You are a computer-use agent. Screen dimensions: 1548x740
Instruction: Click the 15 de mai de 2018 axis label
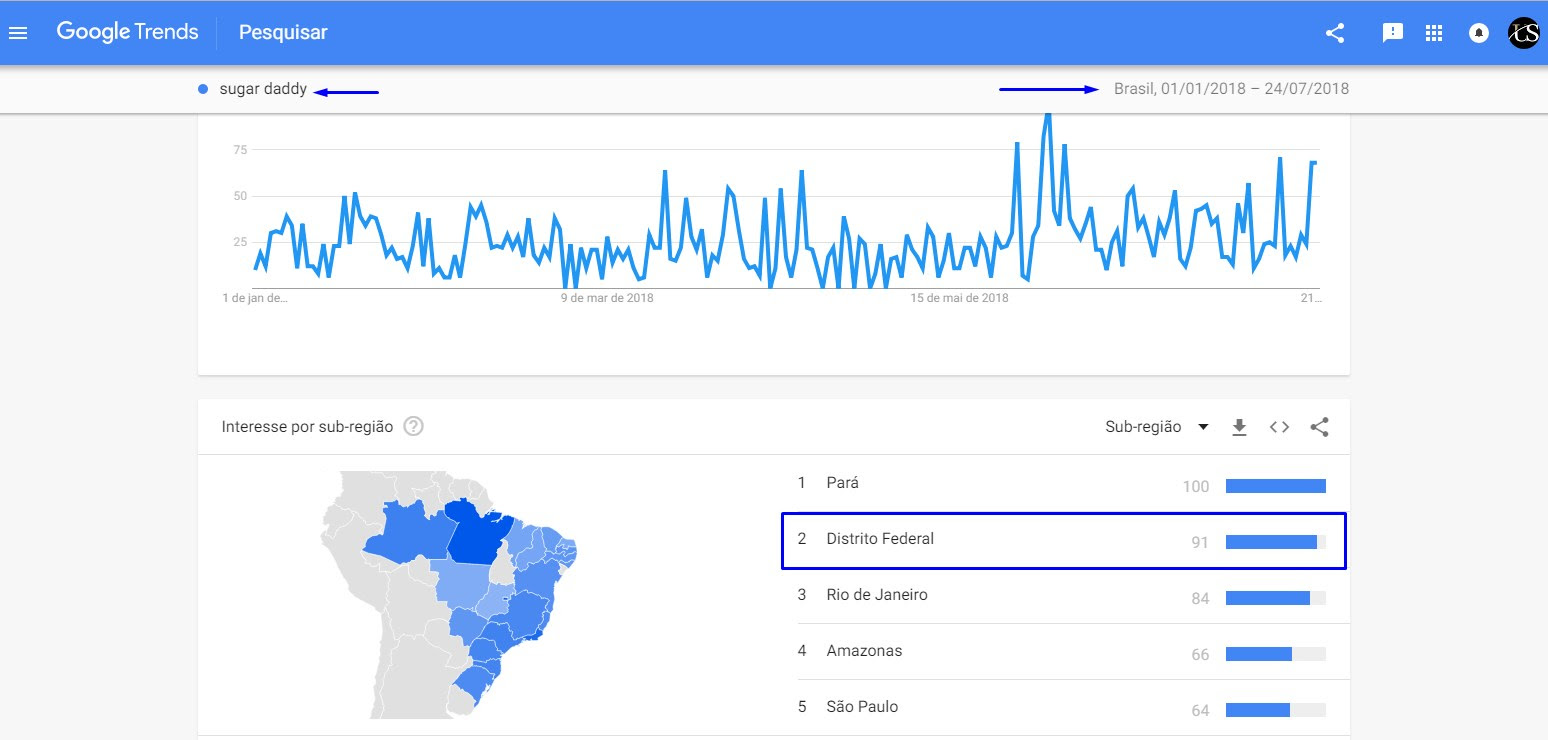point(959,298)
